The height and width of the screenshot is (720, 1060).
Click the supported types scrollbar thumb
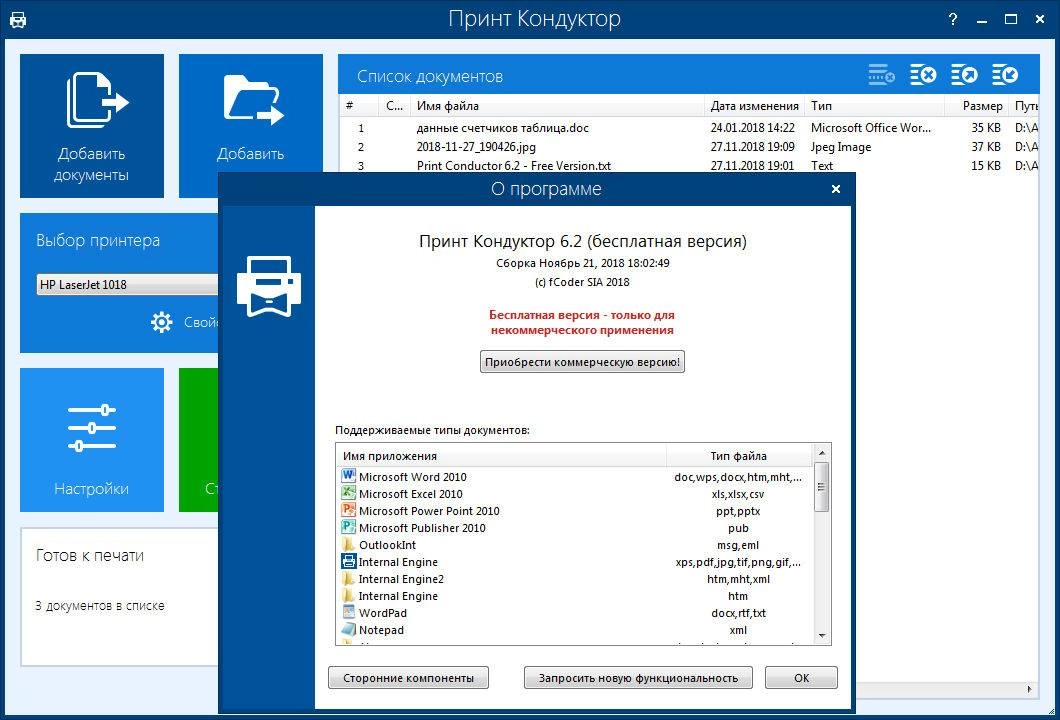(x=821, y=487)
